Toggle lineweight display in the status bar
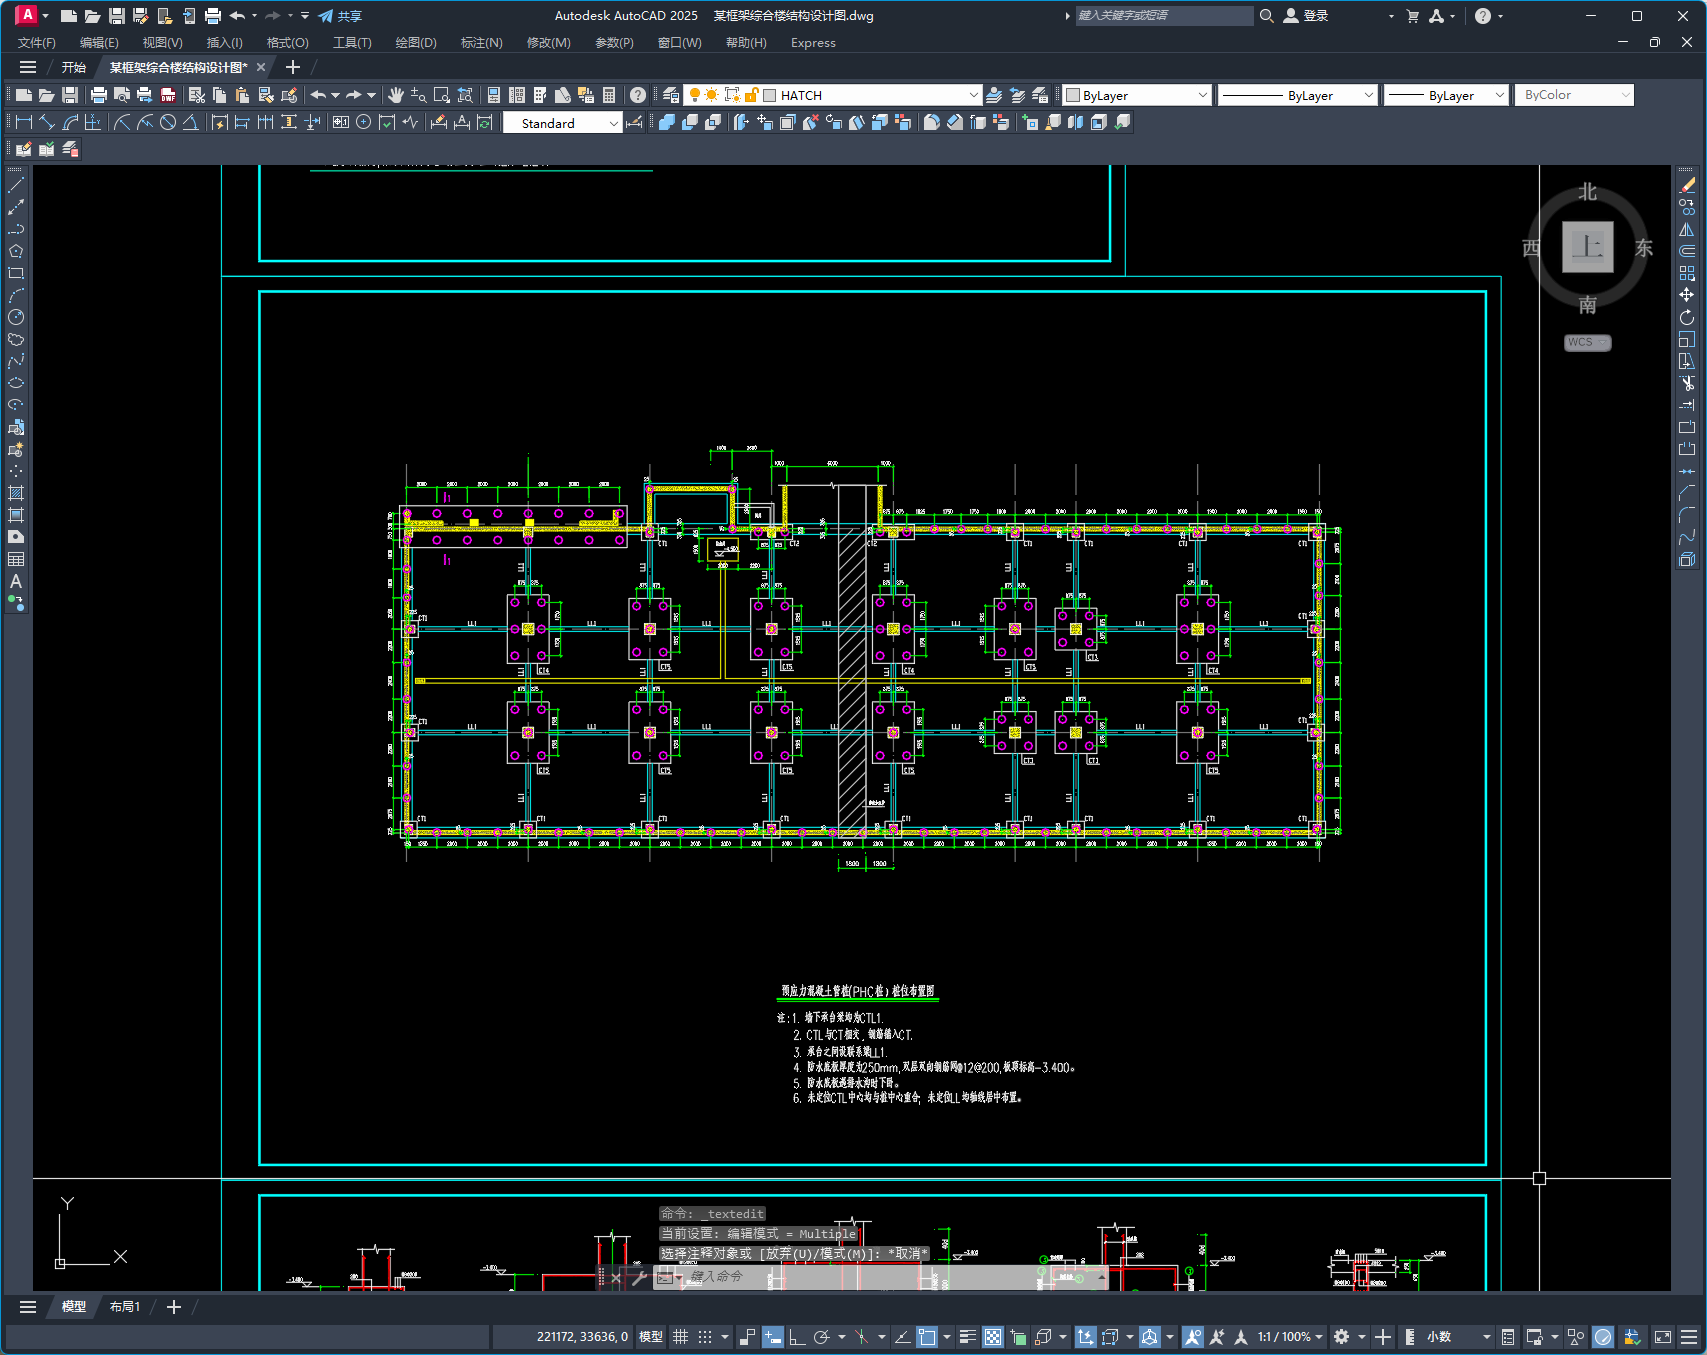This screenshot has height=1355, width=1707. pos(967,1337)
